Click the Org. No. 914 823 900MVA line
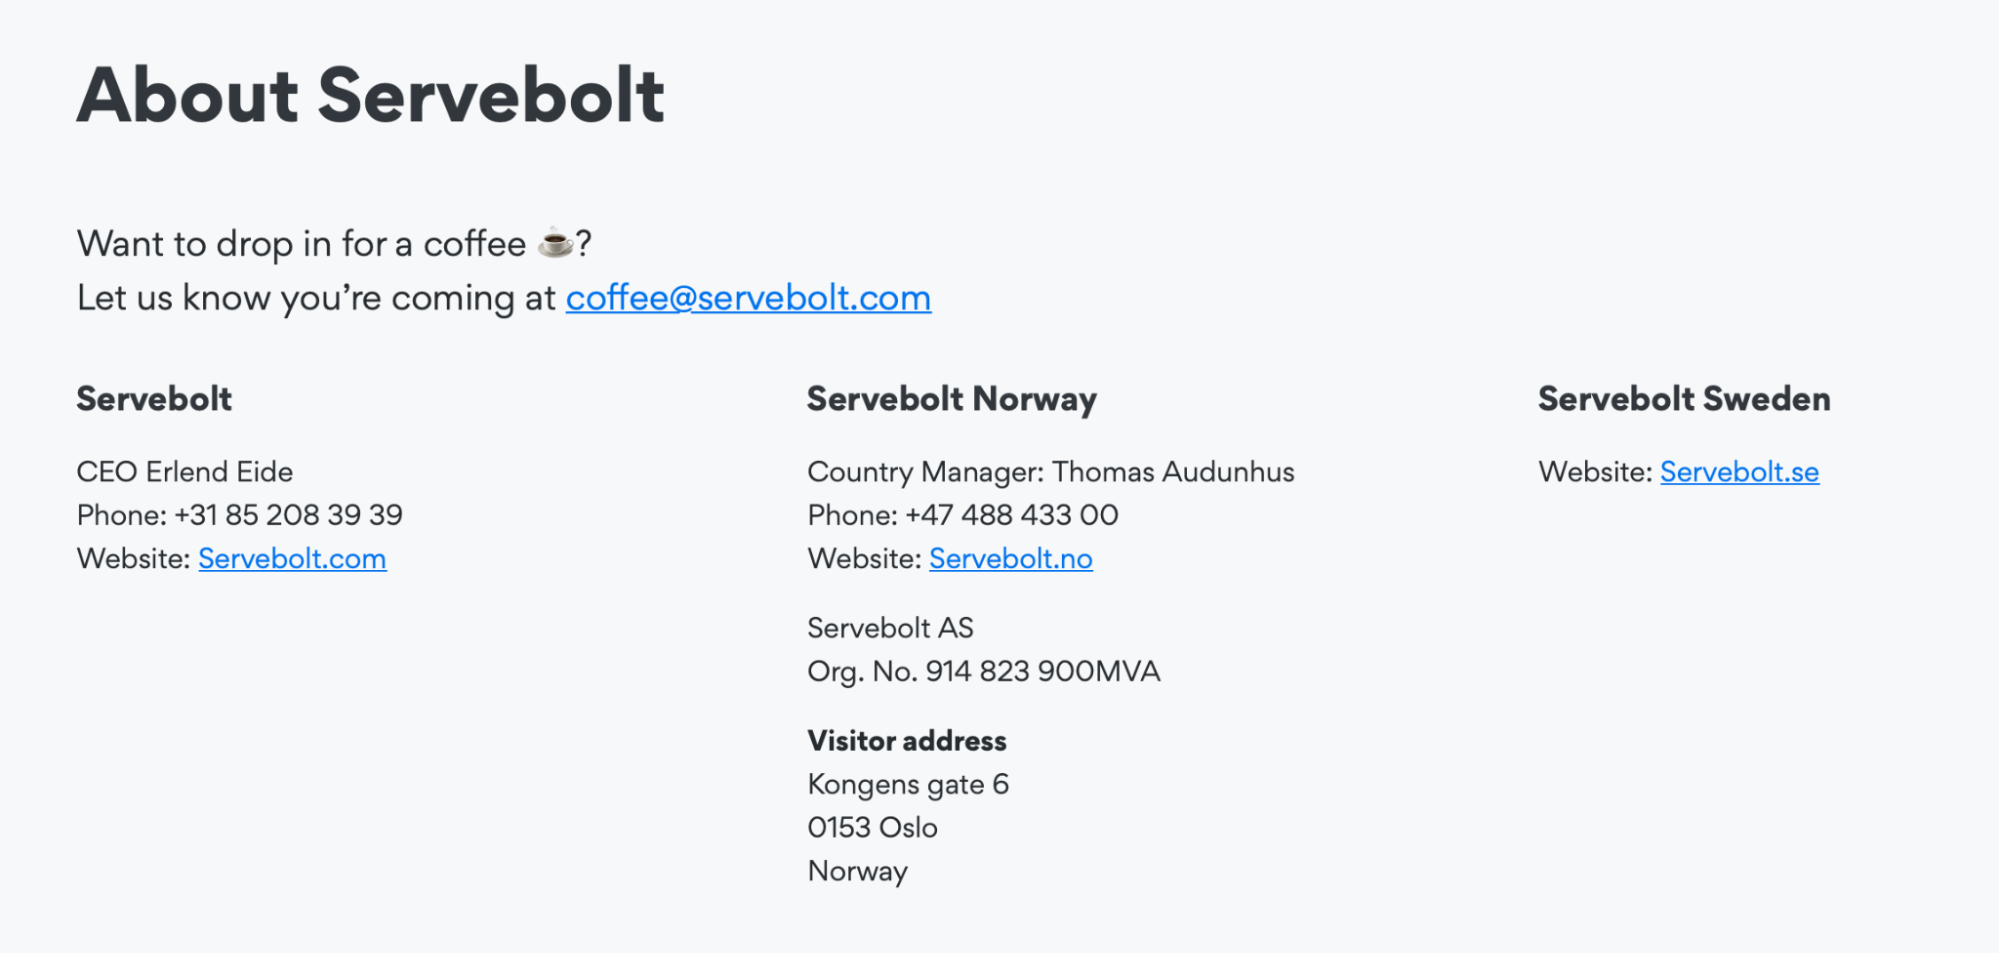 click(984, 671)
